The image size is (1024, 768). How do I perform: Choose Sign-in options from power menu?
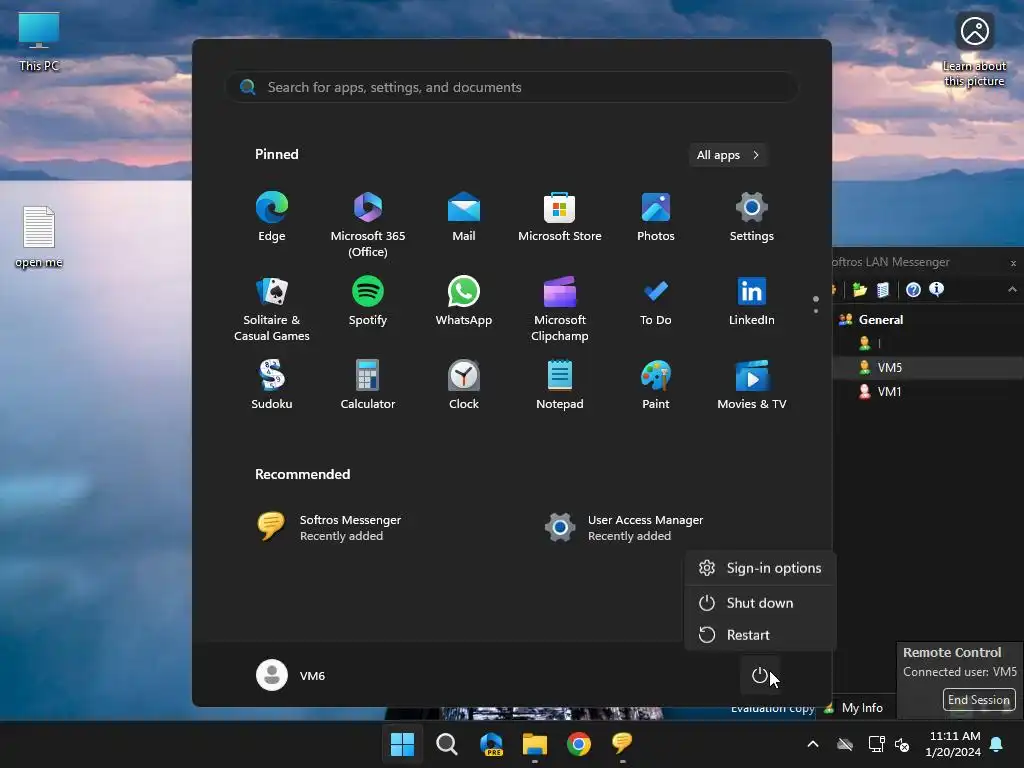coord(760,568)
